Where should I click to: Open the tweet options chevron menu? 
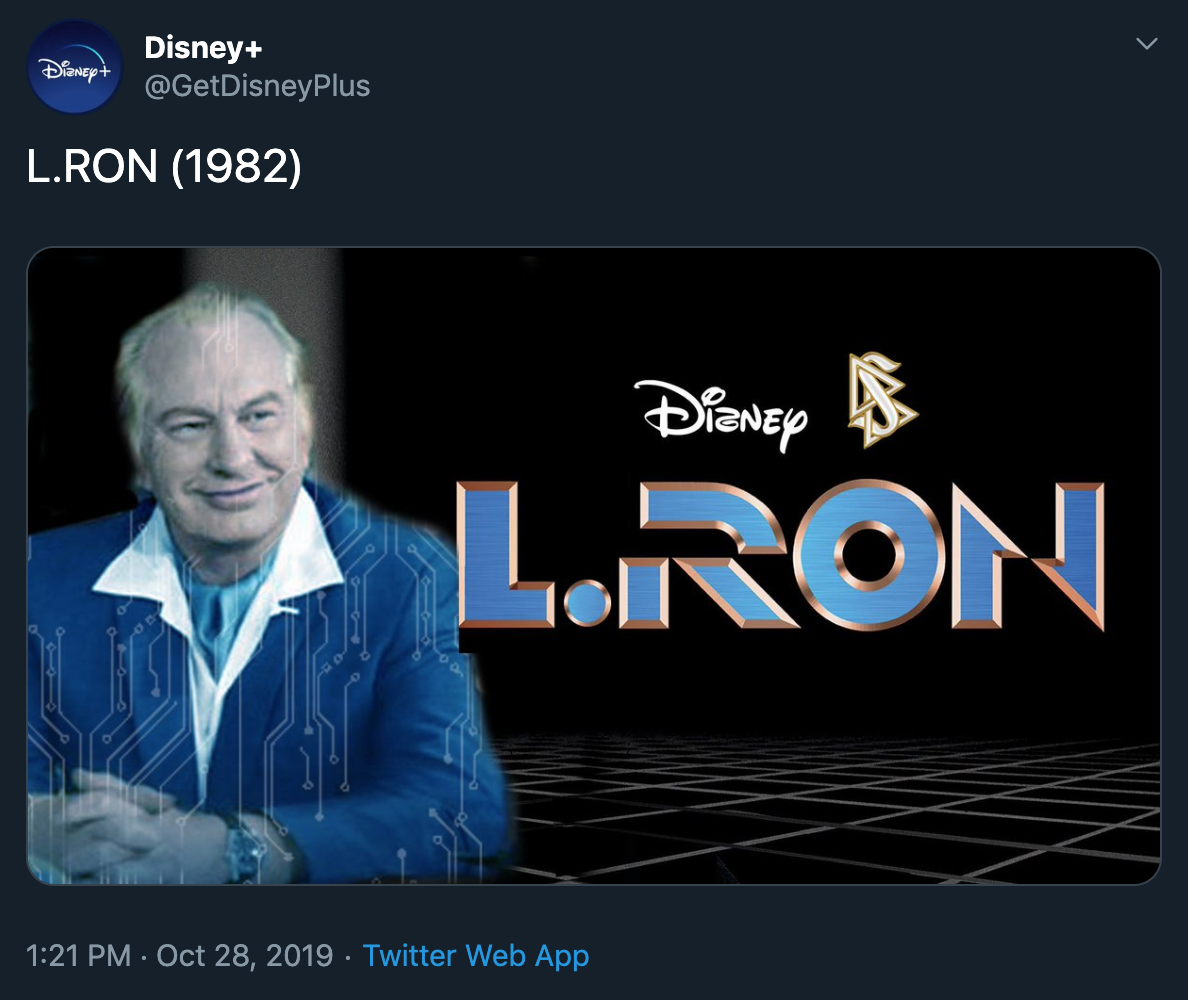(x=1147, y=44)
